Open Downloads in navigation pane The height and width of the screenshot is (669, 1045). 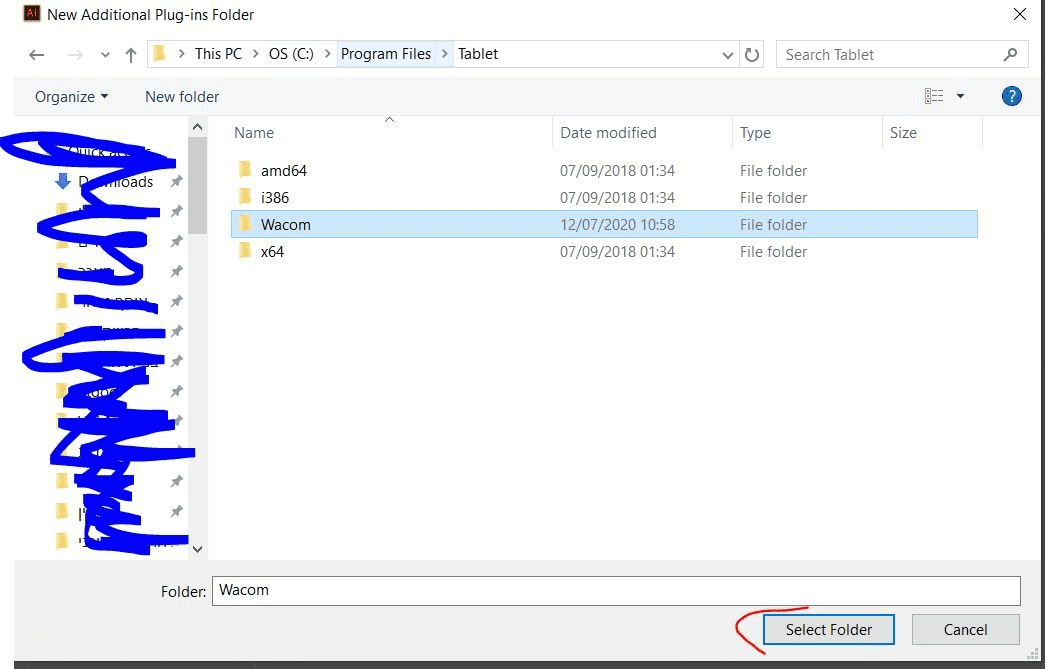click(115, 181)
